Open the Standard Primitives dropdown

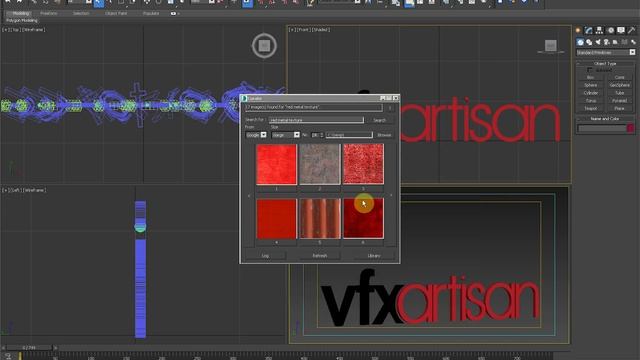(x=606, y=52)
